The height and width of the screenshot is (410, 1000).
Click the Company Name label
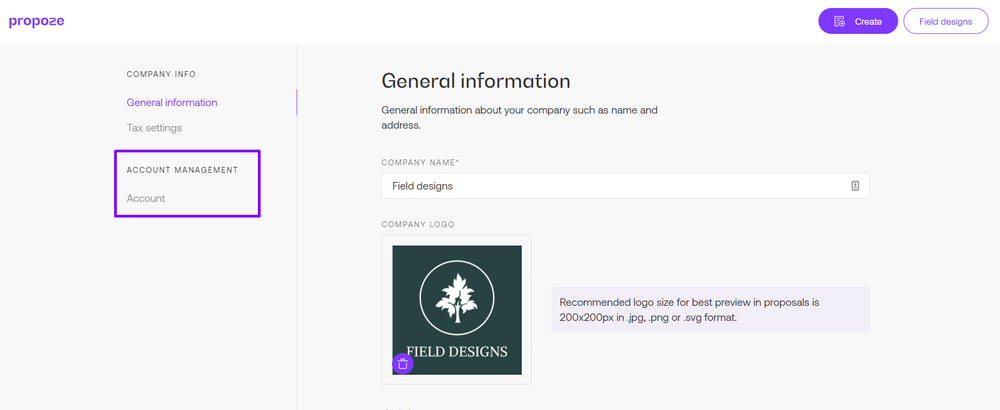coord(420,163)
